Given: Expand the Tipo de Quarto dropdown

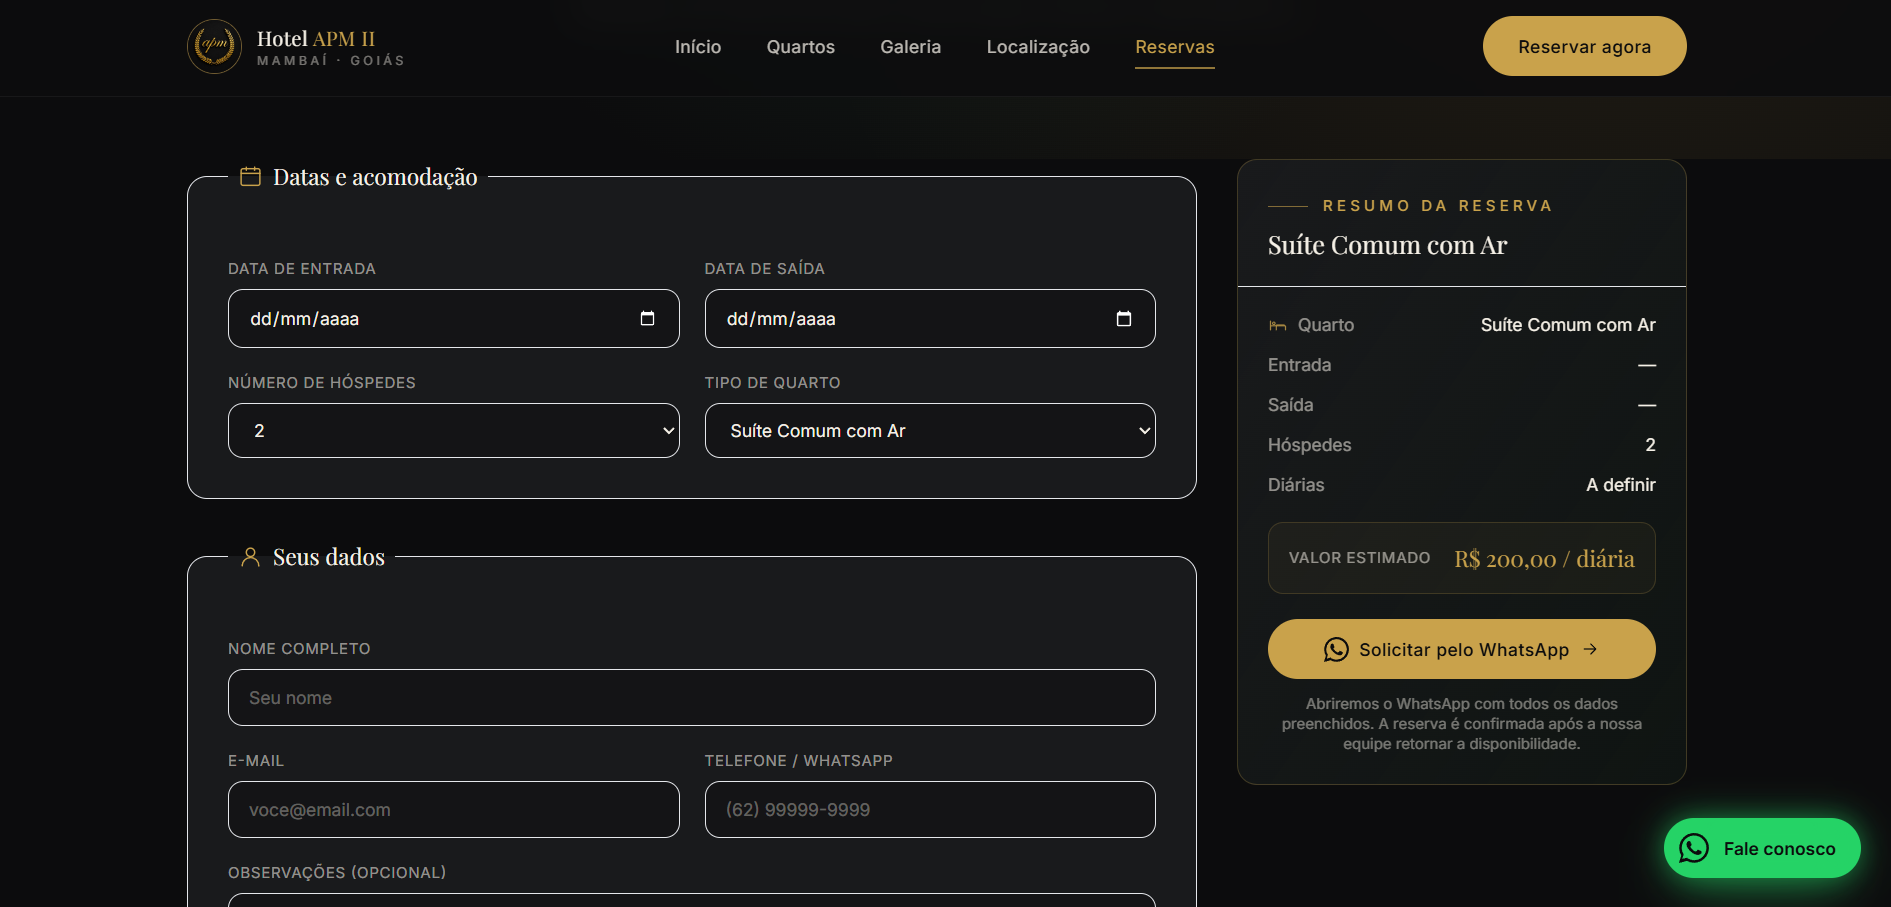Looking at the screenshot, I should point(930,431).
